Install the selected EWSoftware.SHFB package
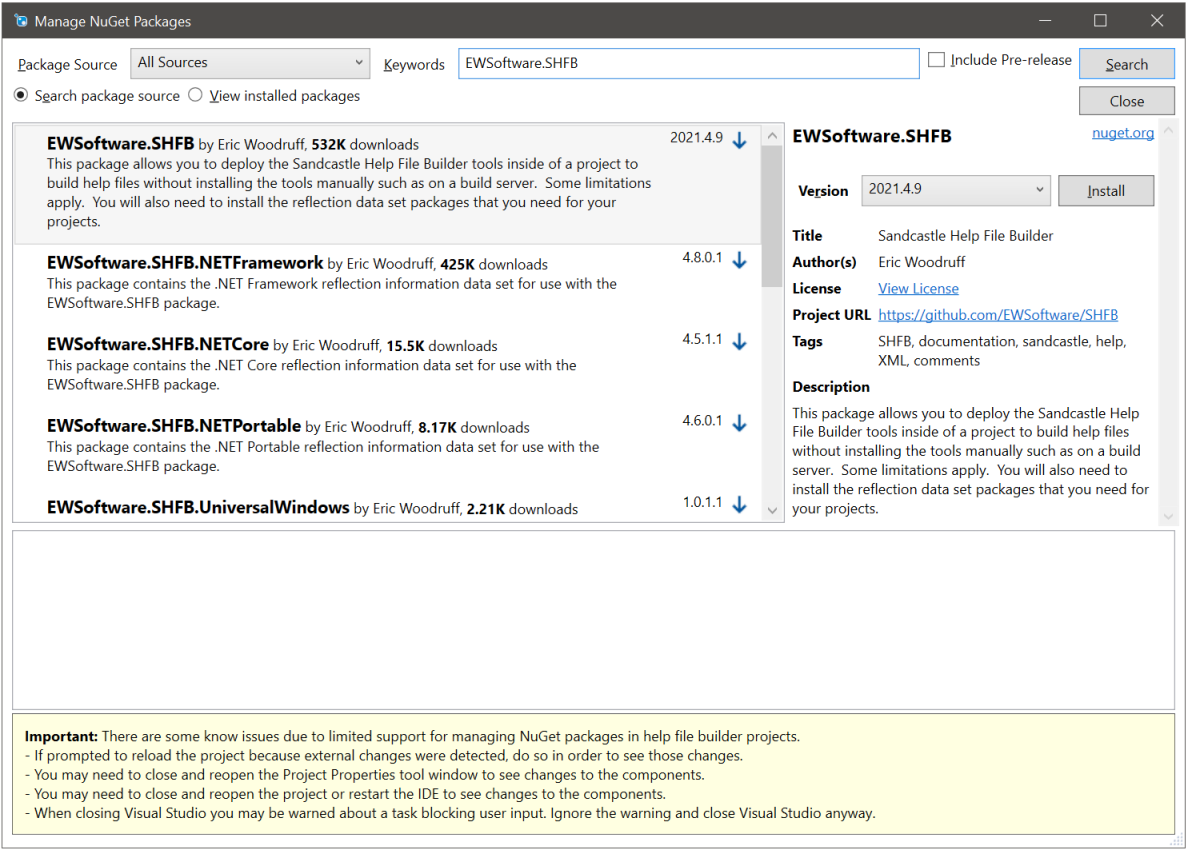The width and height of the screenshot is (1188, 850). (x=1106, y=190)
